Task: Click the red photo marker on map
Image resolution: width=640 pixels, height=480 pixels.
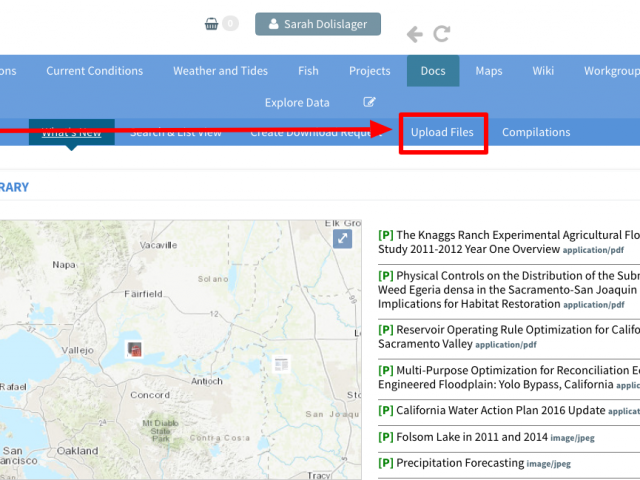Action: point(135,349)
